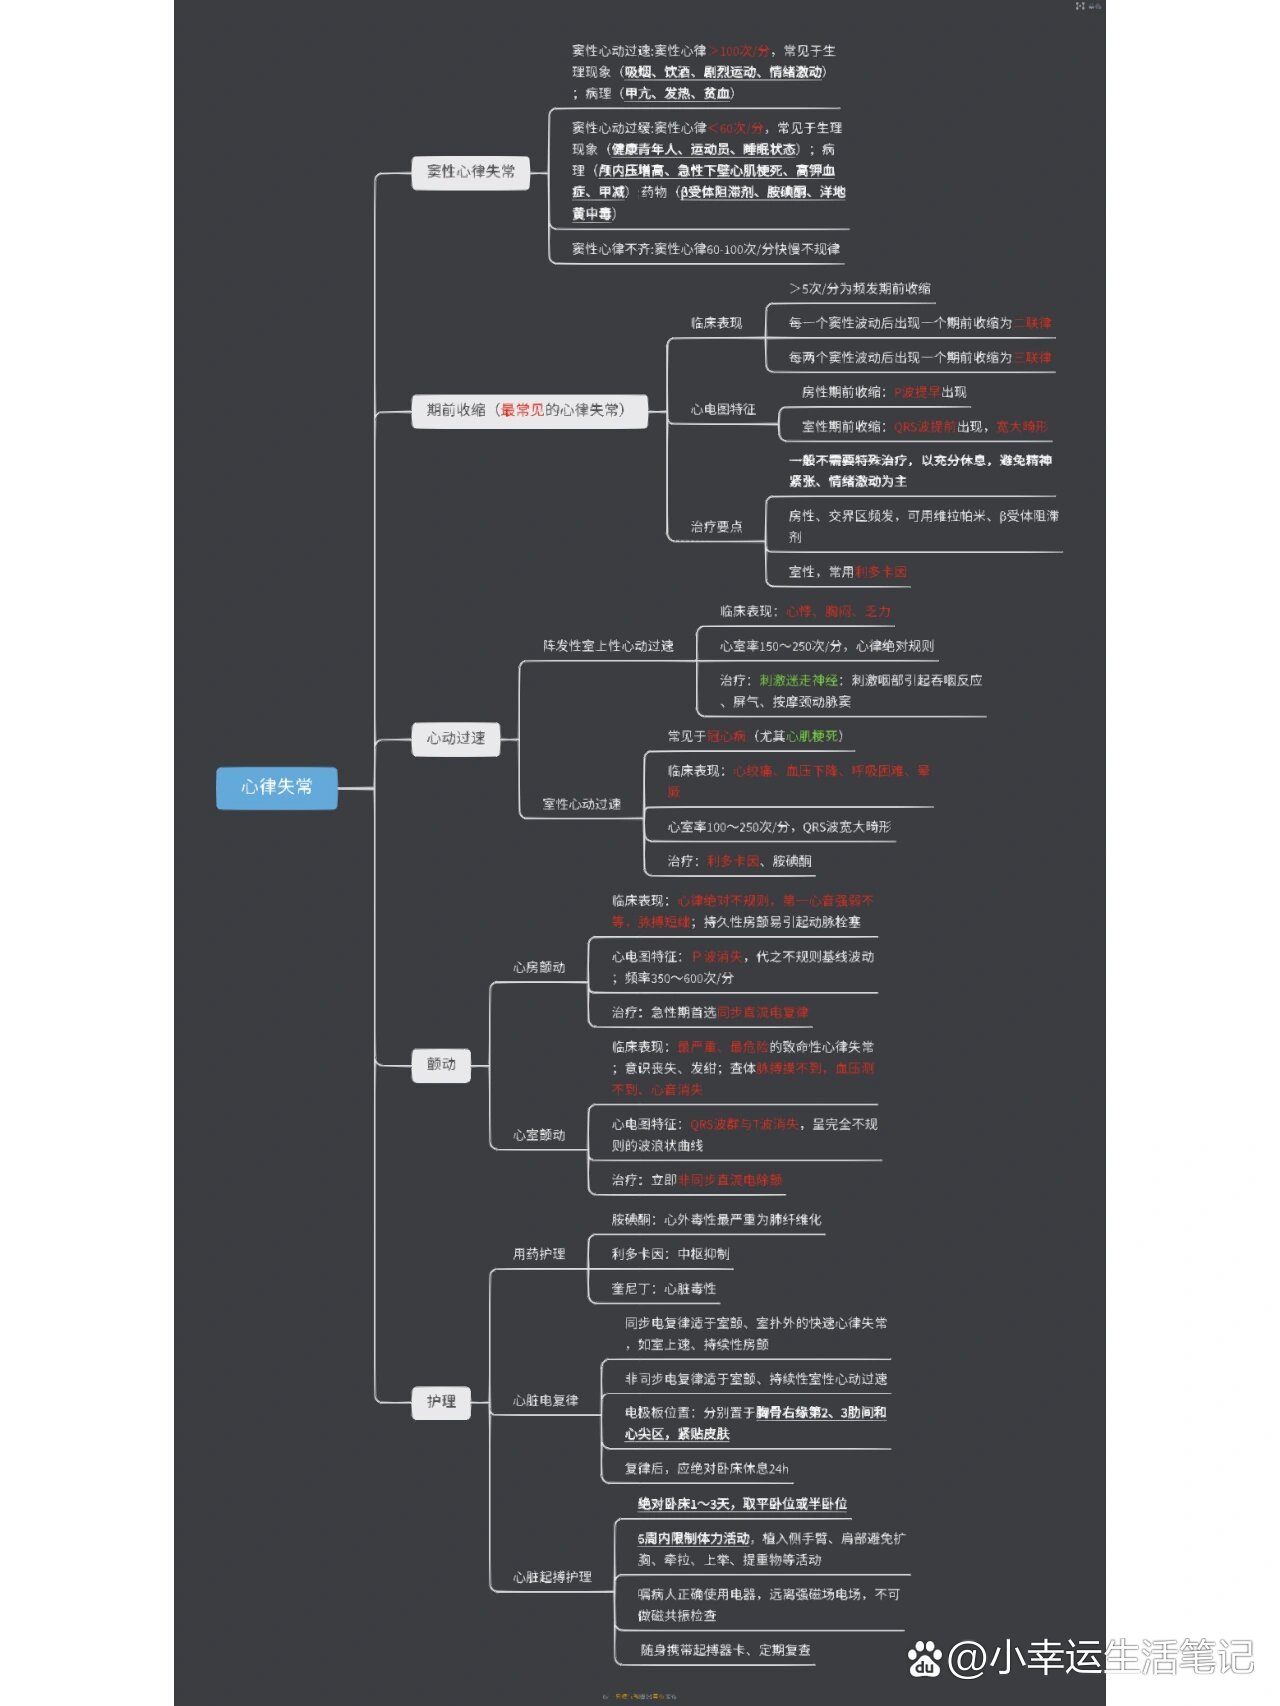Click the @小幸运生活笔记 watermark text

click(x=1100, y=1657)
